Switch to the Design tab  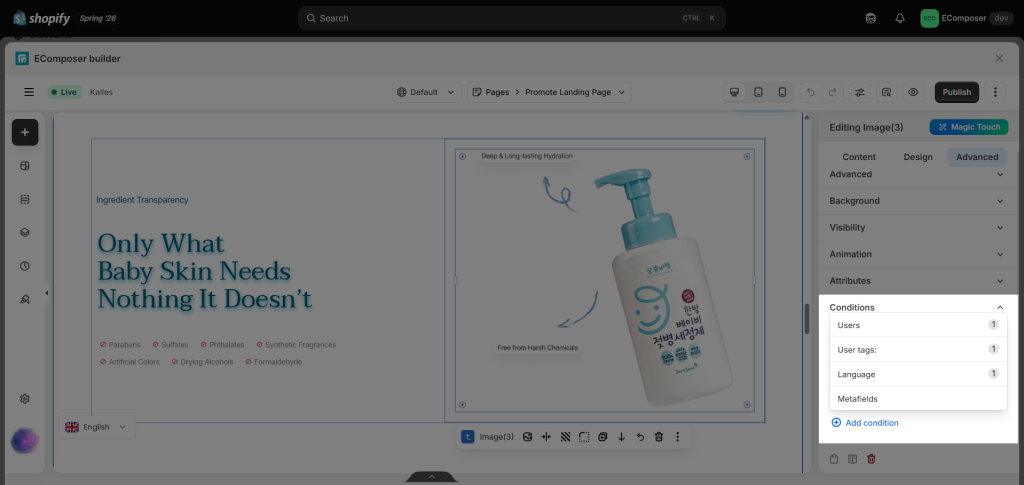(918, 157)
